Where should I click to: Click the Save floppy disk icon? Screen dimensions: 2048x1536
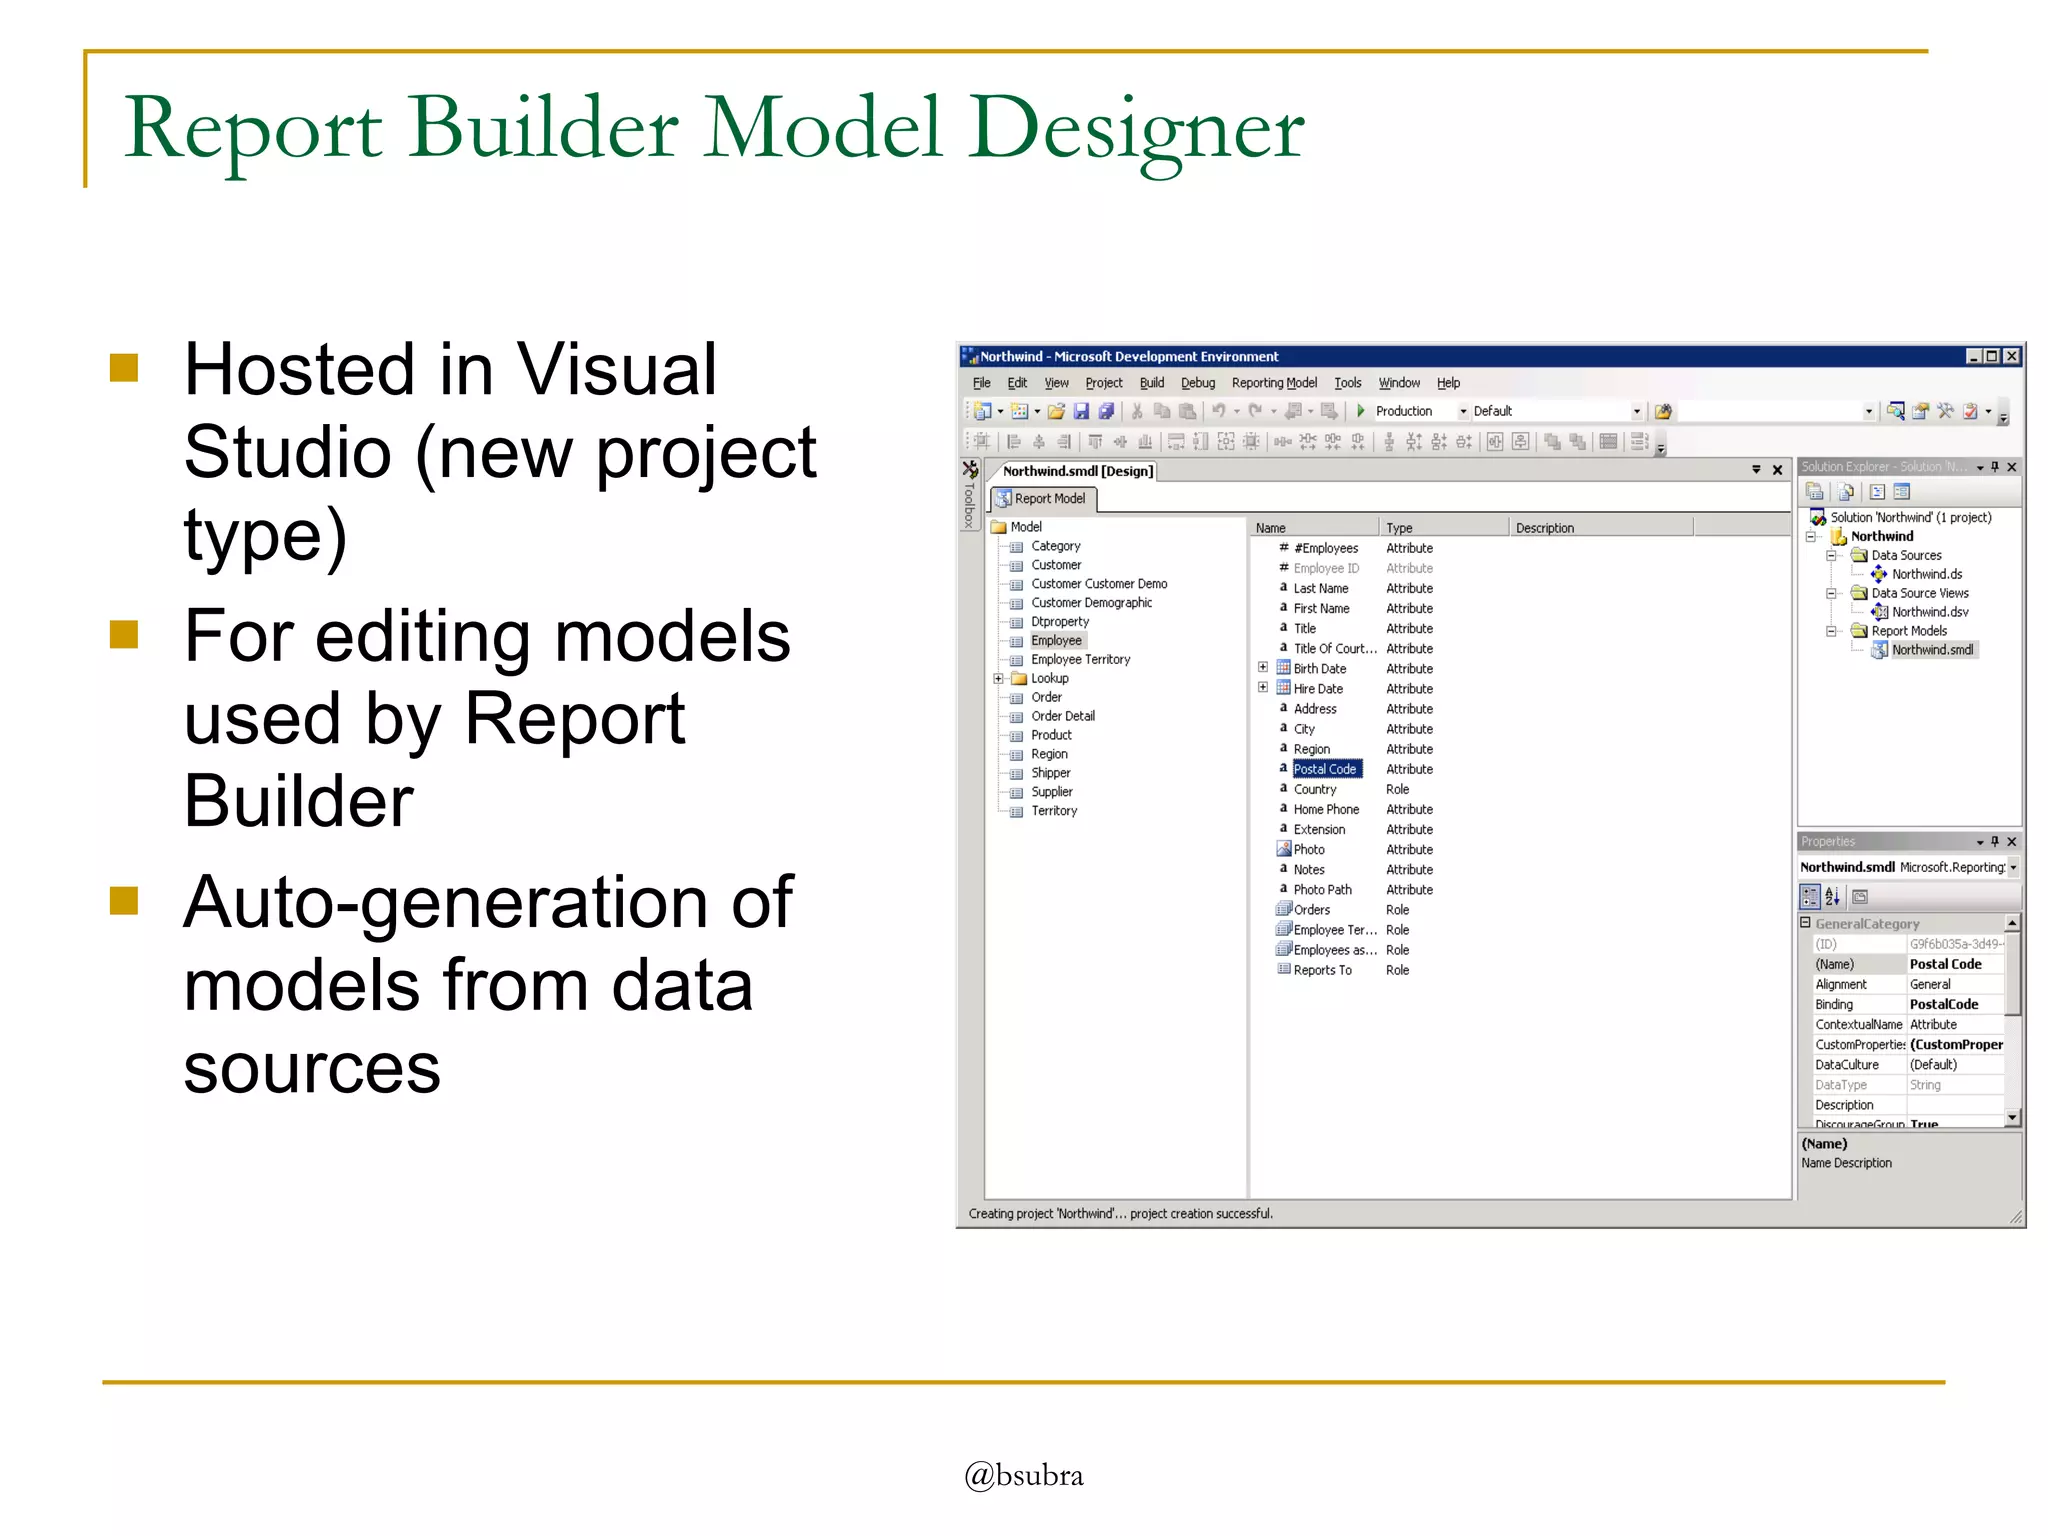tap(1081, 411)
